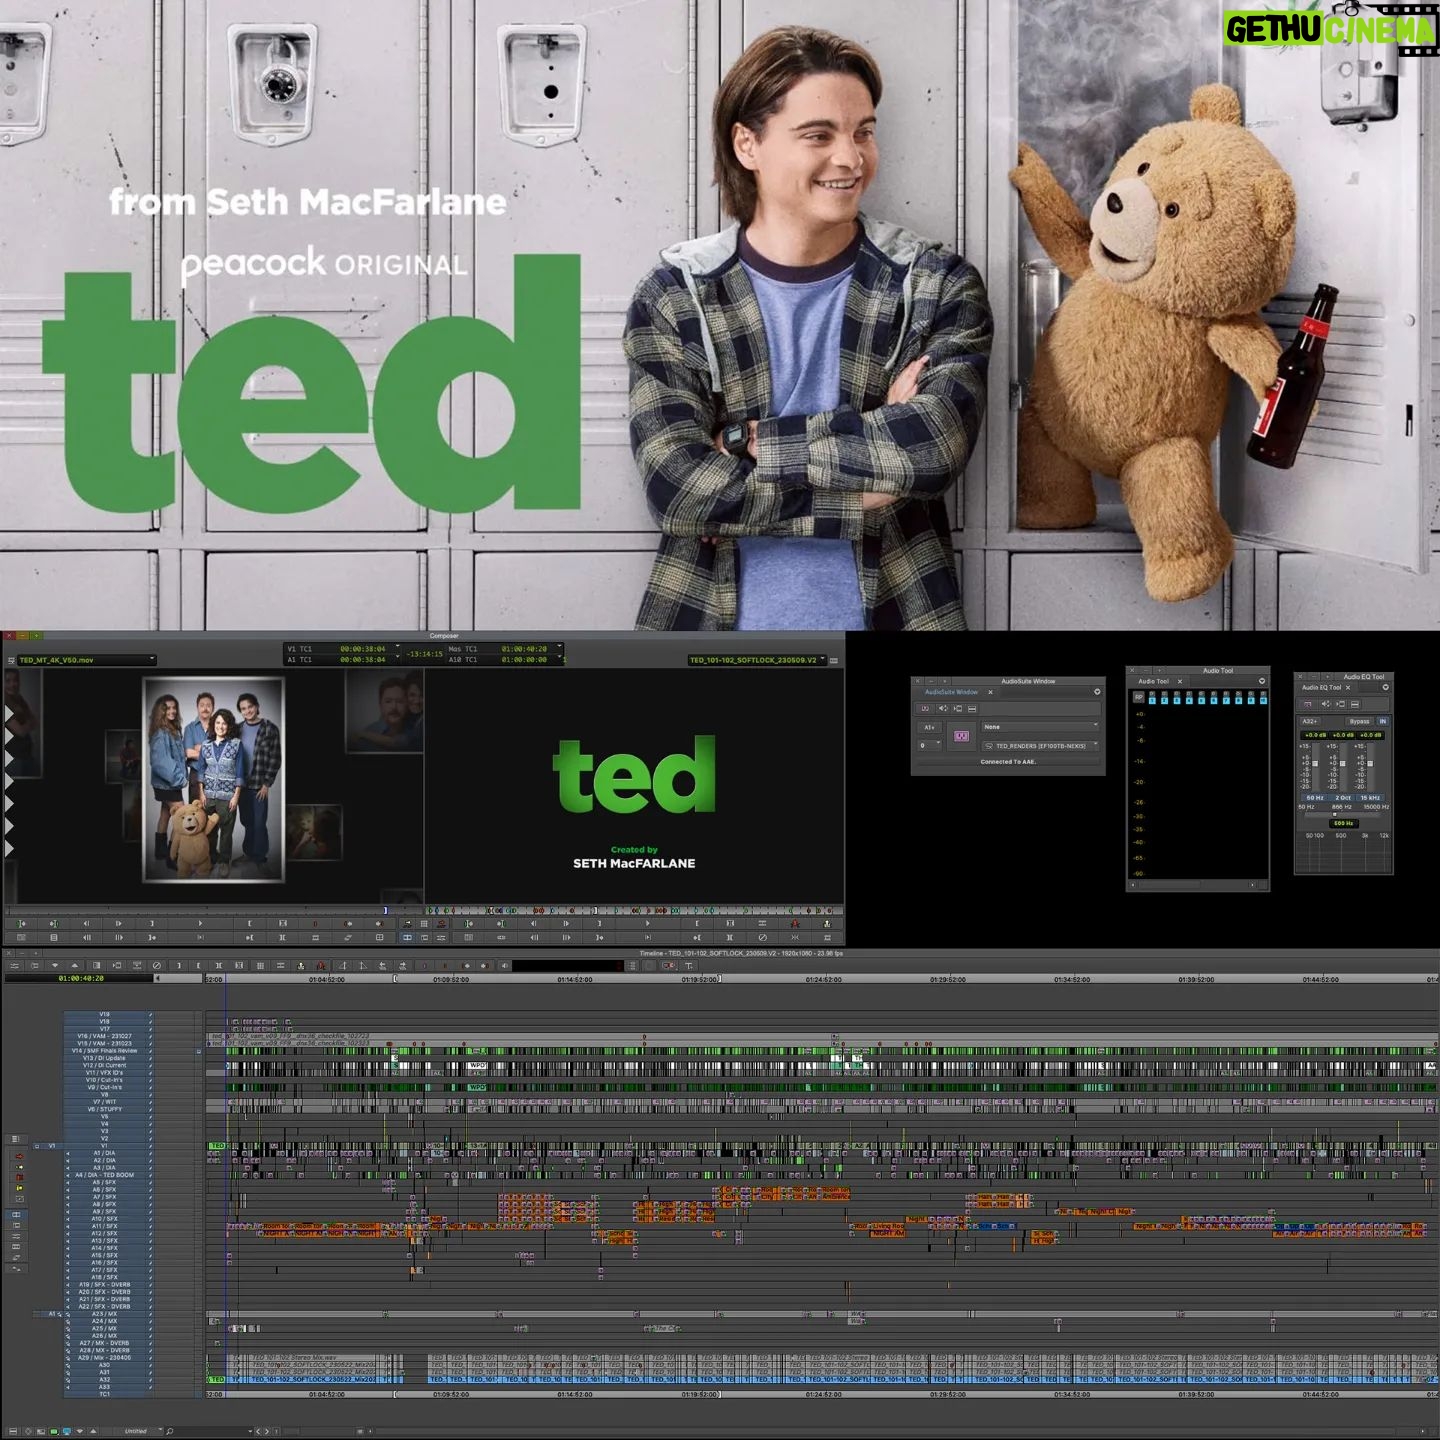
Task: Click the 15 kHz band button in Audio EQ
Action: click(1370, 798)
